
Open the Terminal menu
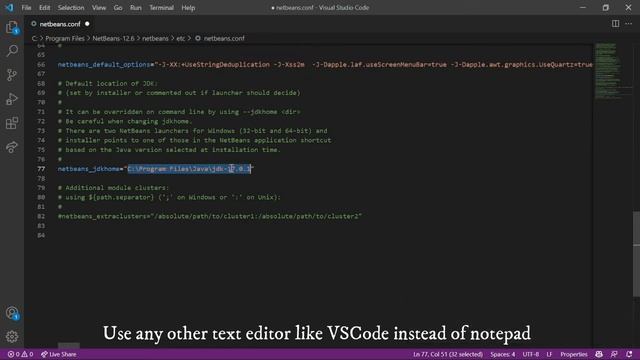click(161, 8)
